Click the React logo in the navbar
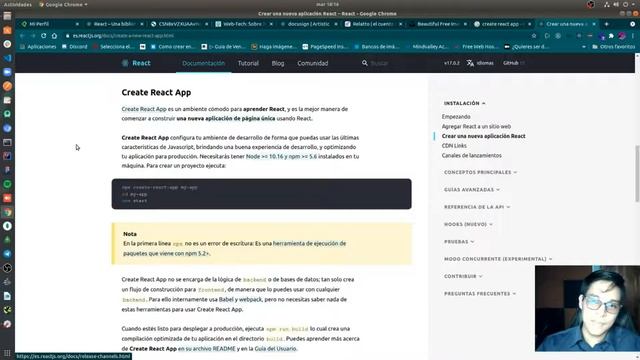Image resolution: width=640 pixels, height=360 pixels. point(136,63)
